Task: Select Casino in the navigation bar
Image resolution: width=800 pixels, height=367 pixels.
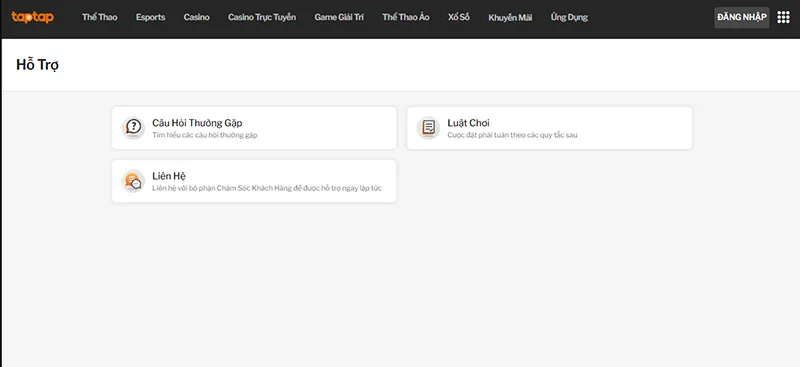Action: 196,17
